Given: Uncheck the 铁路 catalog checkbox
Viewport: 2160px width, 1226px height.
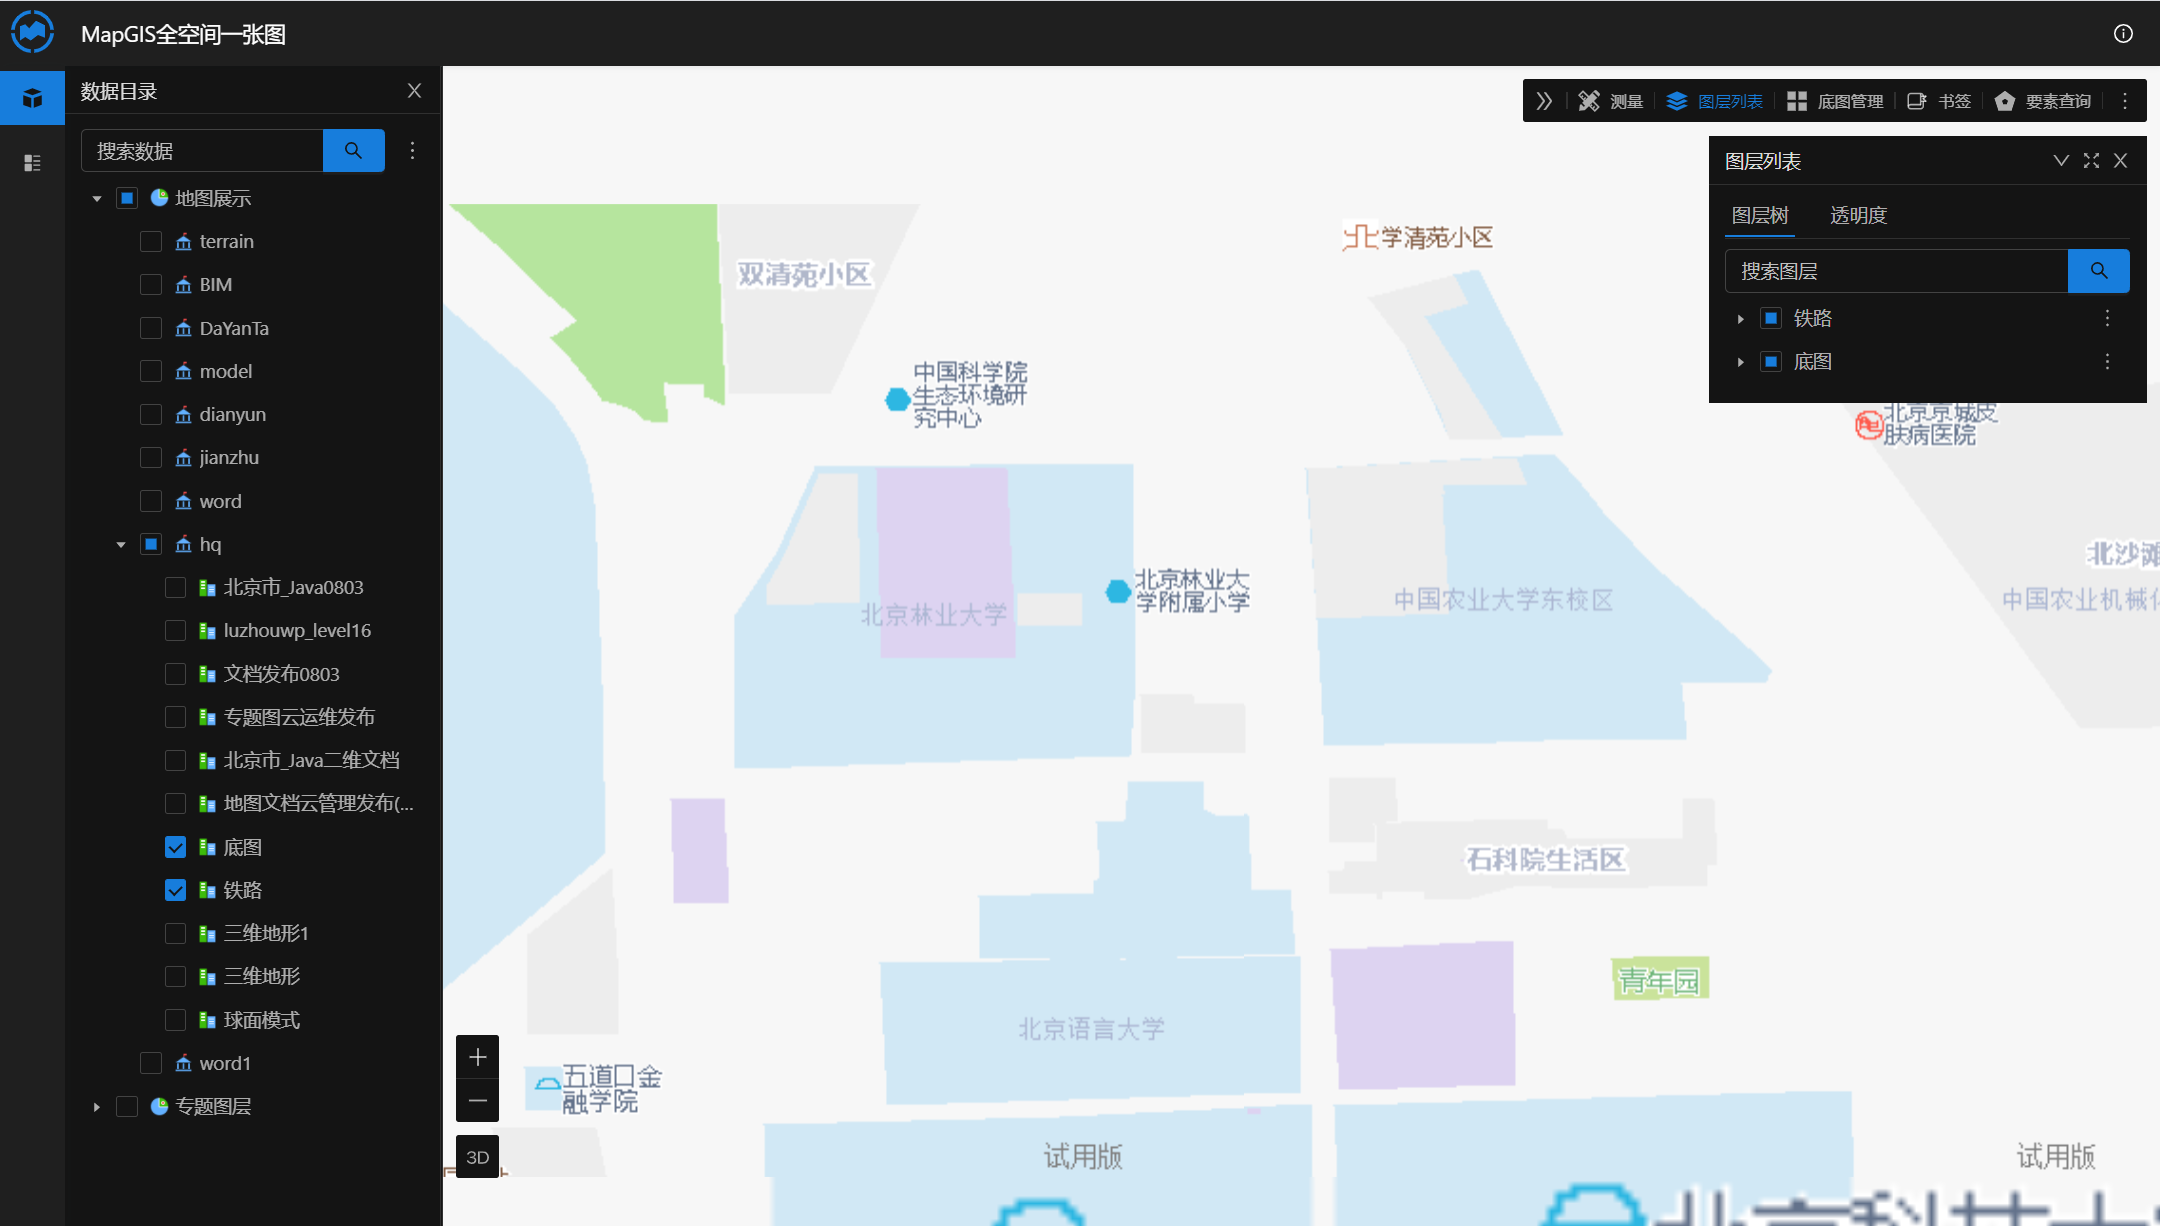Looking at the screenshot, I should coord(175,890).
